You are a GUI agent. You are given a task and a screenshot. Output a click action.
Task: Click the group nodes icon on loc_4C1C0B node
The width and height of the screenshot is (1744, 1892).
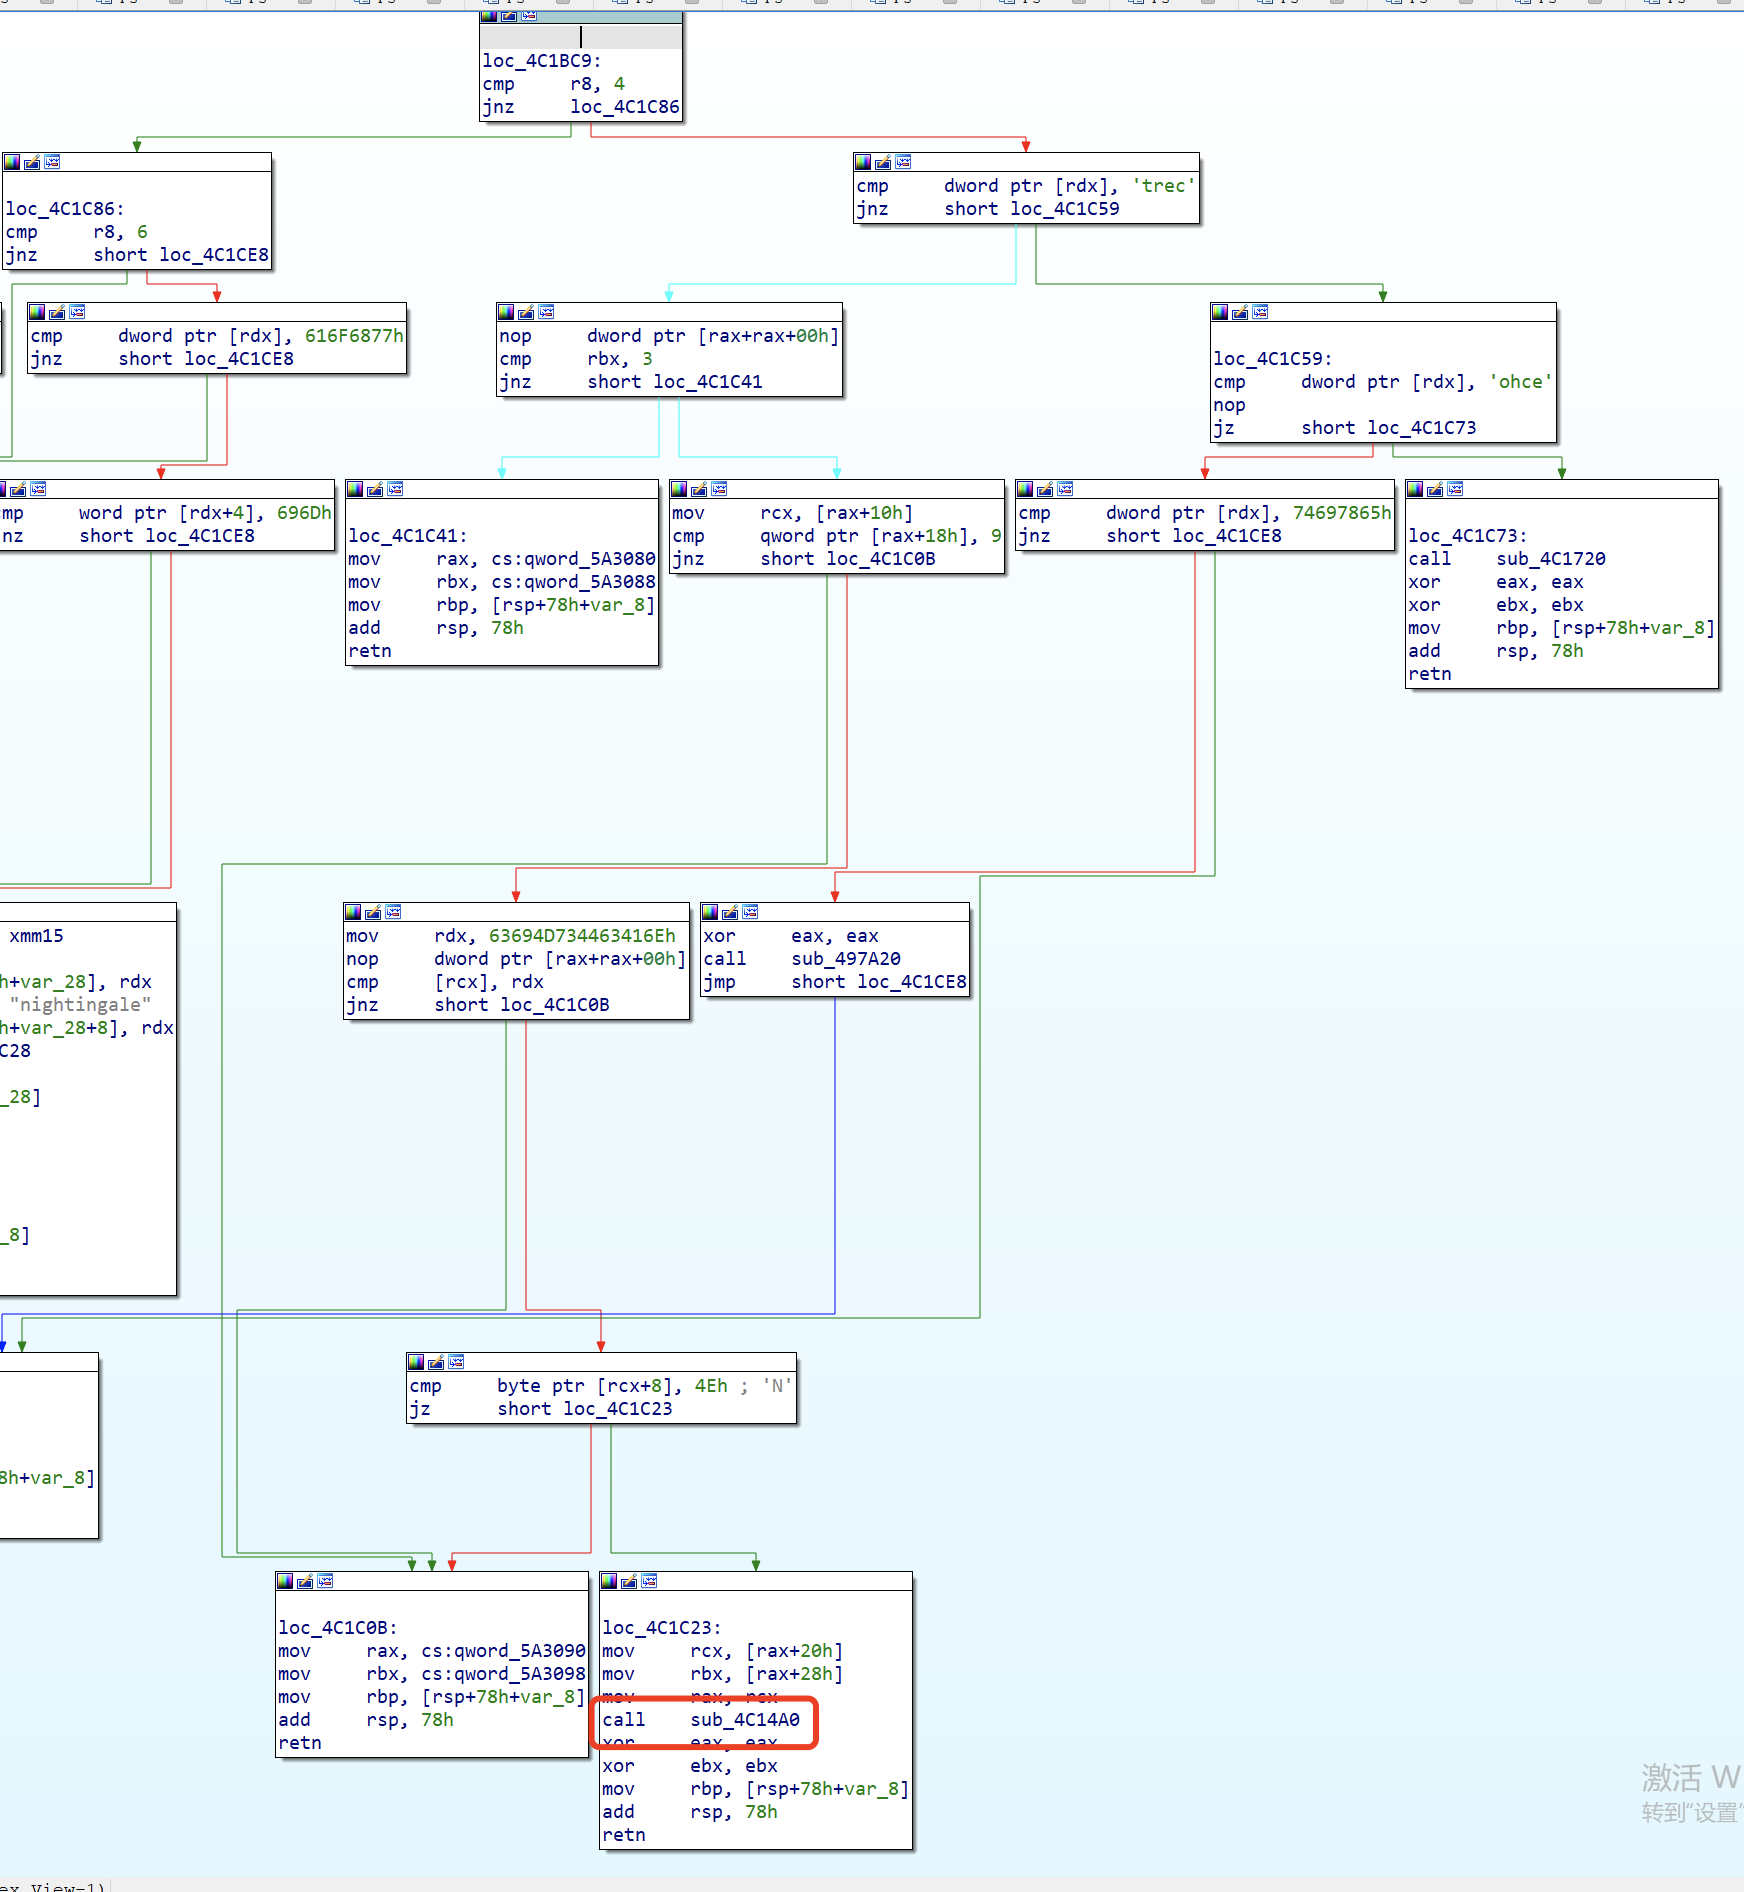(x=325, y=1581)
